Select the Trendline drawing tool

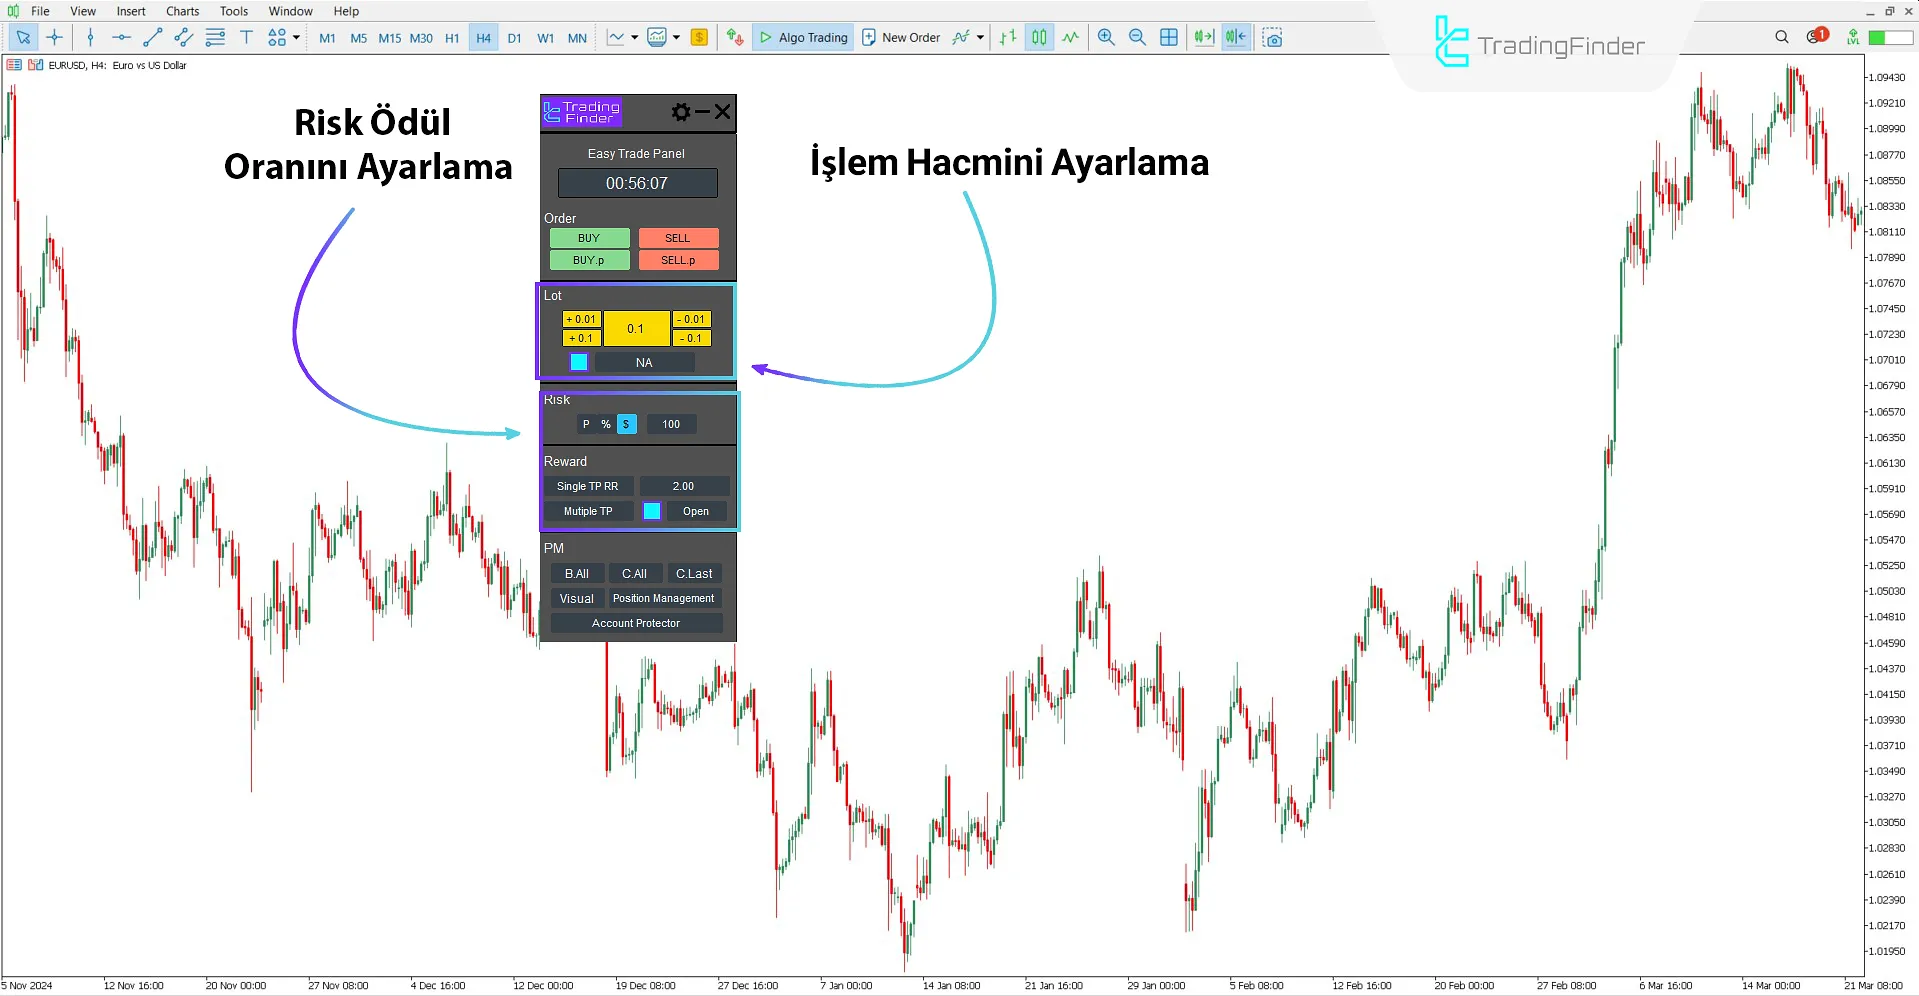[x=152, y=37]
